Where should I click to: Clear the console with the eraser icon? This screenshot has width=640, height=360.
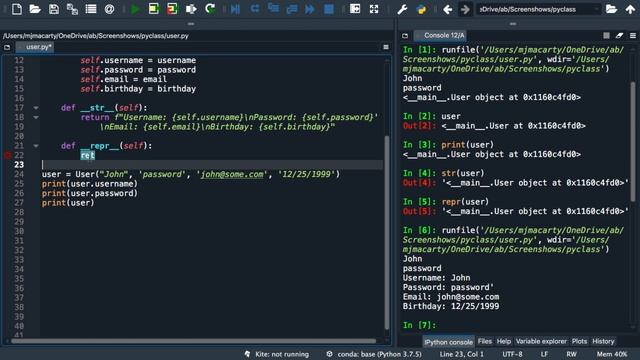pos(620,36)
